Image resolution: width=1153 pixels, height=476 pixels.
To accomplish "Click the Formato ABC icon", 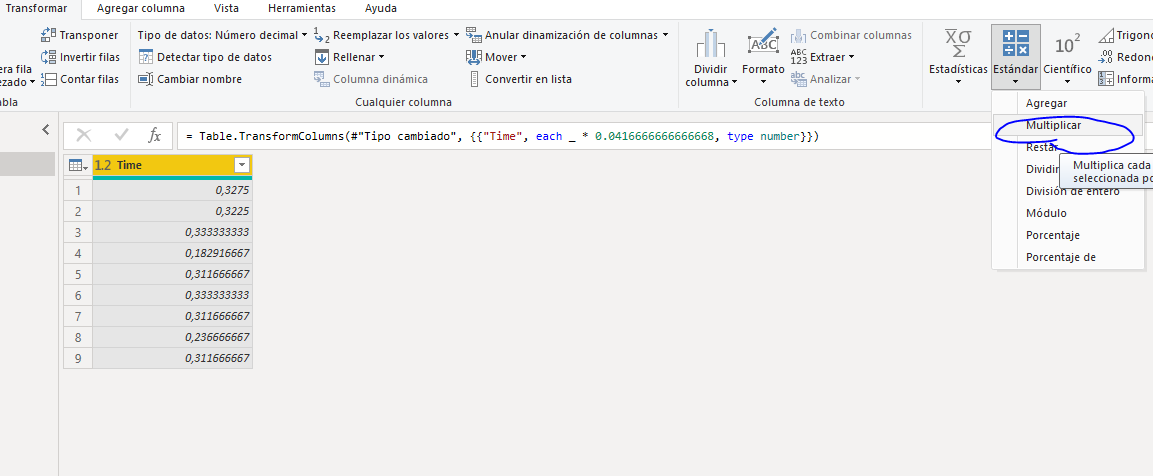I will 763,43.
